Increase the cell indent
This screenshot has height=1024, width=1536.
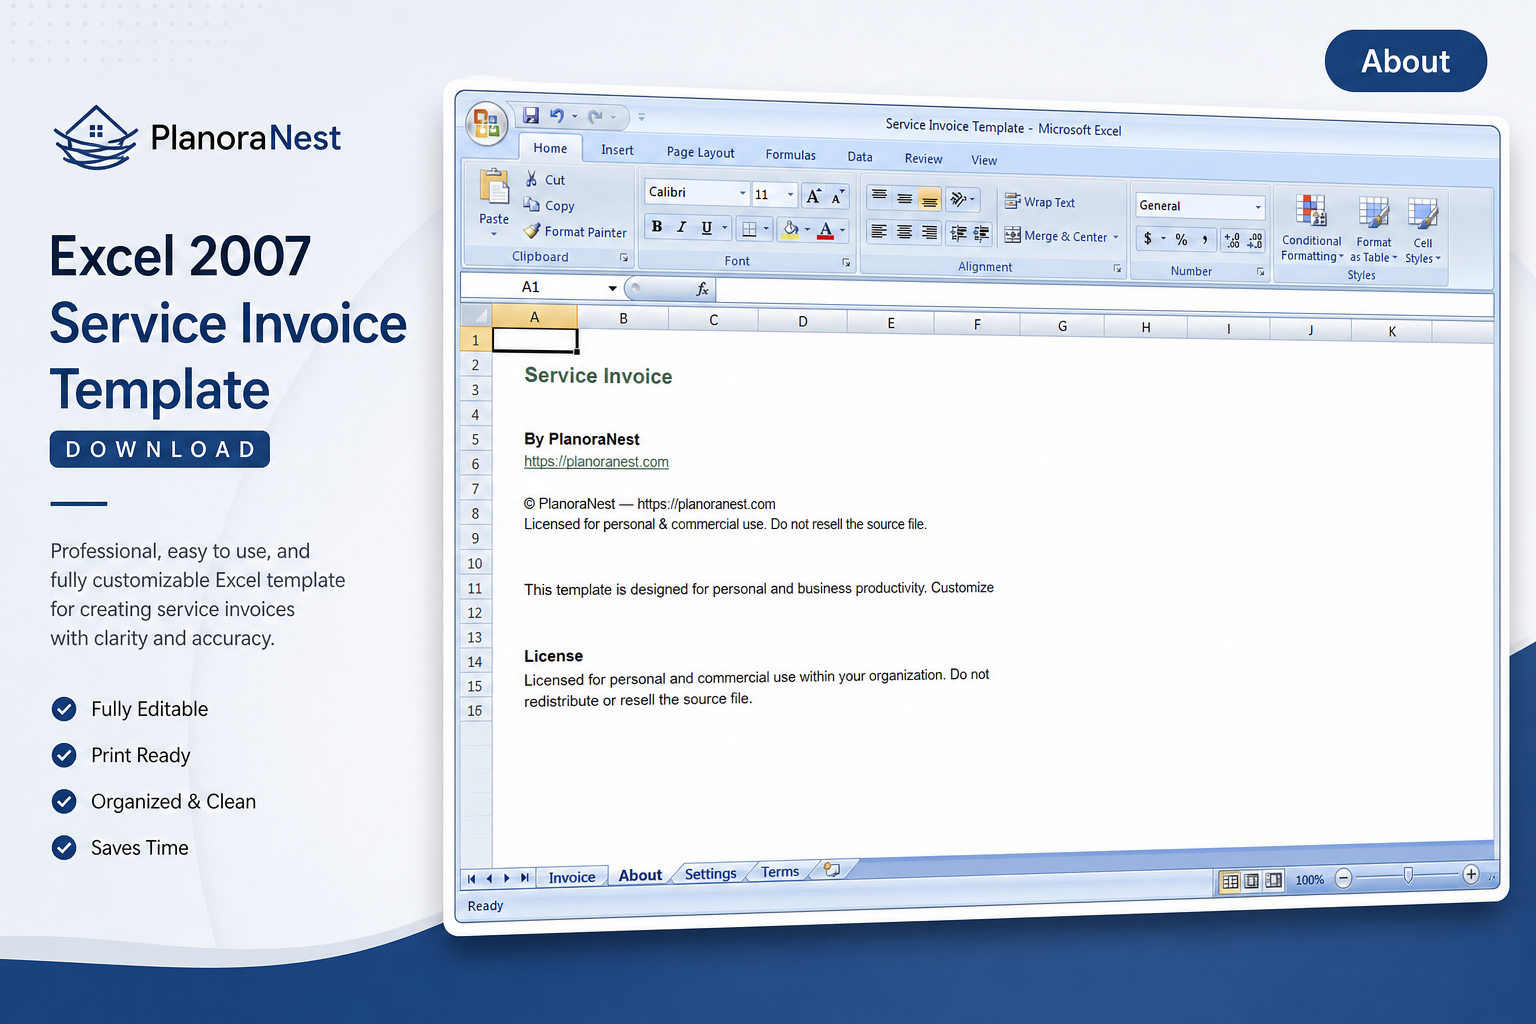point(981,234)
